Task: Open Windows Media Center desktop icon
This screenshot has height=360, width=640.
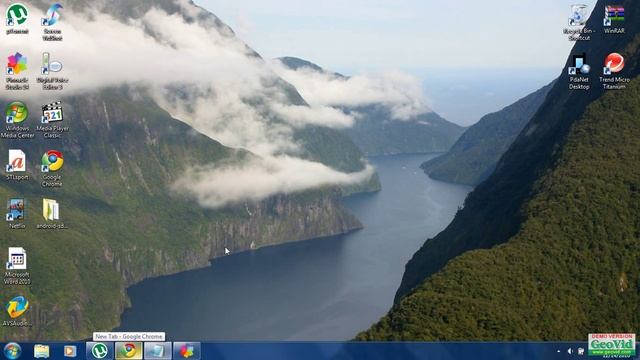Action: point(17,120)
